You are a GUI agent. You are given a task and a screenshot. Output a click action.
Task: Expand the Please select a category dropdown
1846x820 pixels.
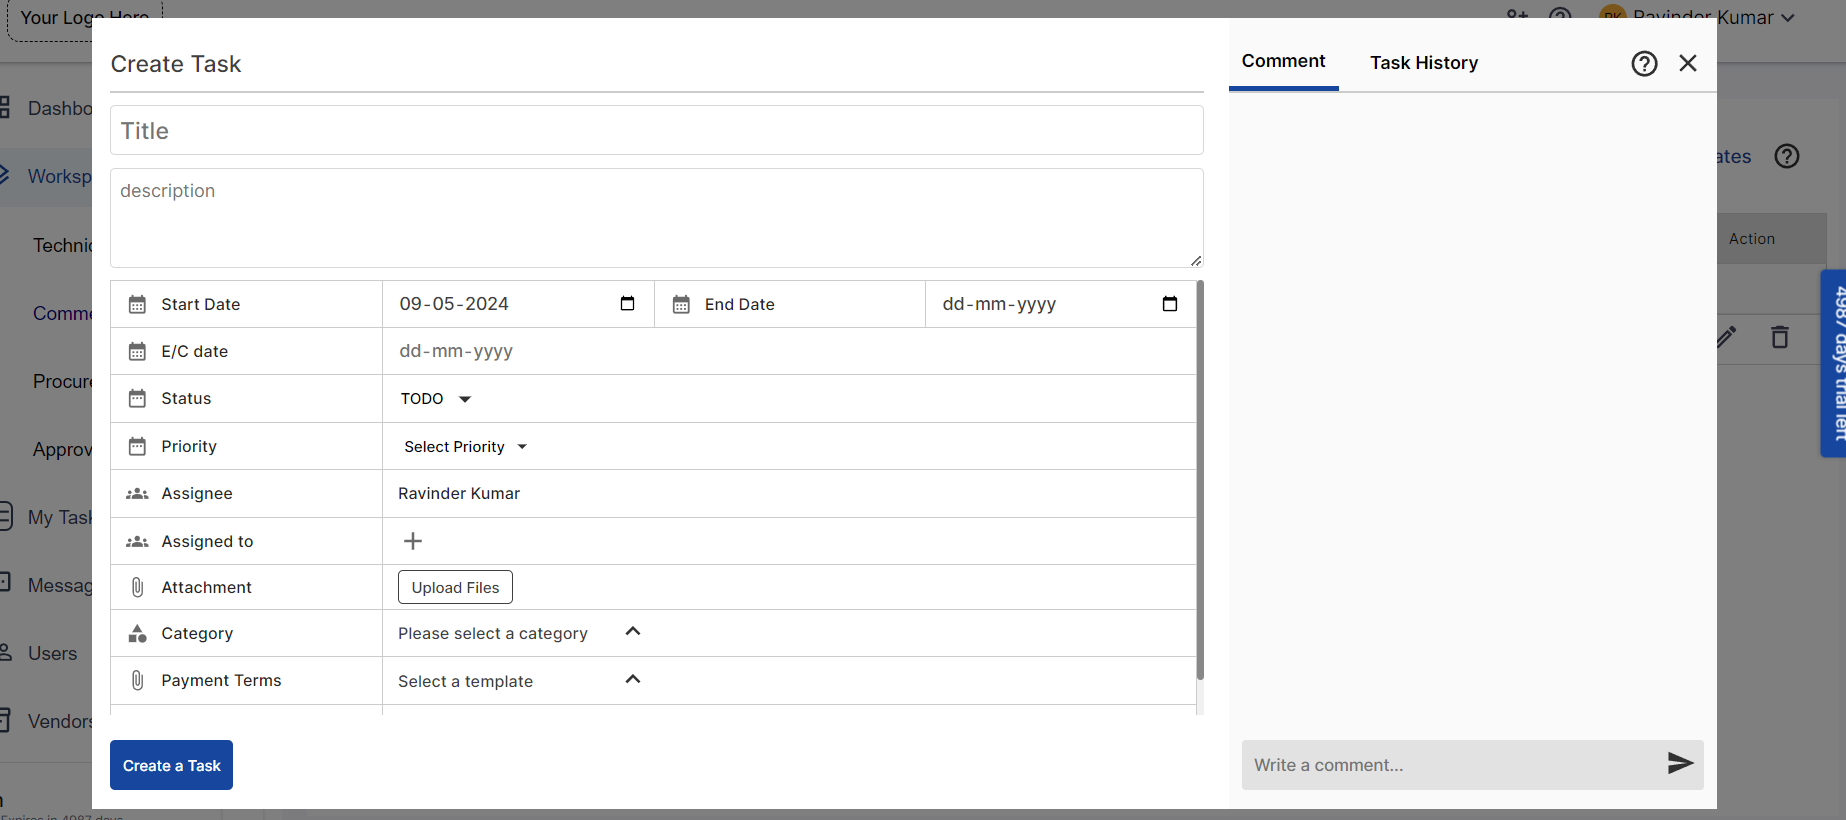pyautogui.click(x=519, y=633)
